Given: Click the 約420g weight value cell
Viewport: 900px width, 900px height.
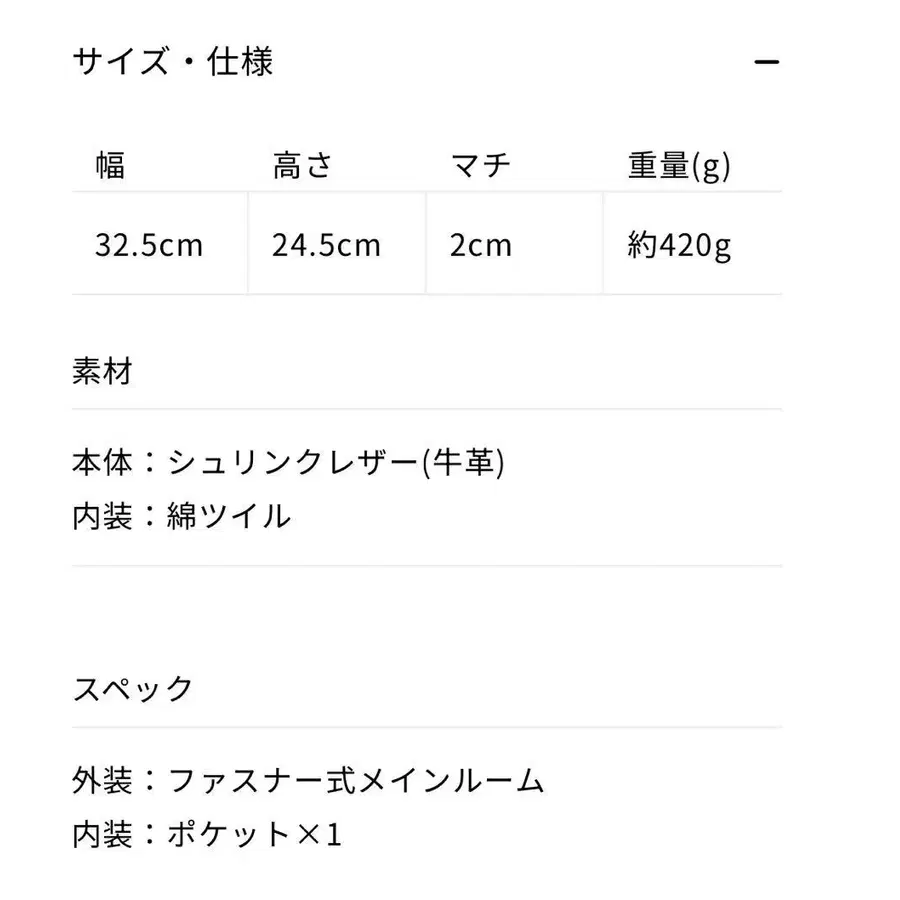Looking at the screenshot, I should [x=679, y=245].
